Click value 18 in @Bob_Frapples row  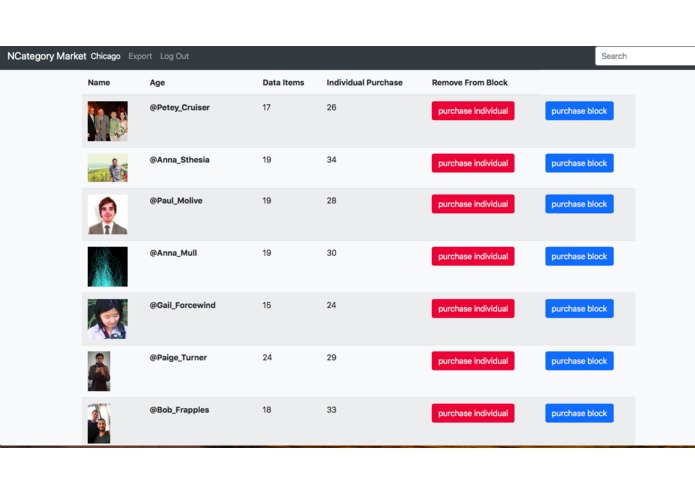266,409
